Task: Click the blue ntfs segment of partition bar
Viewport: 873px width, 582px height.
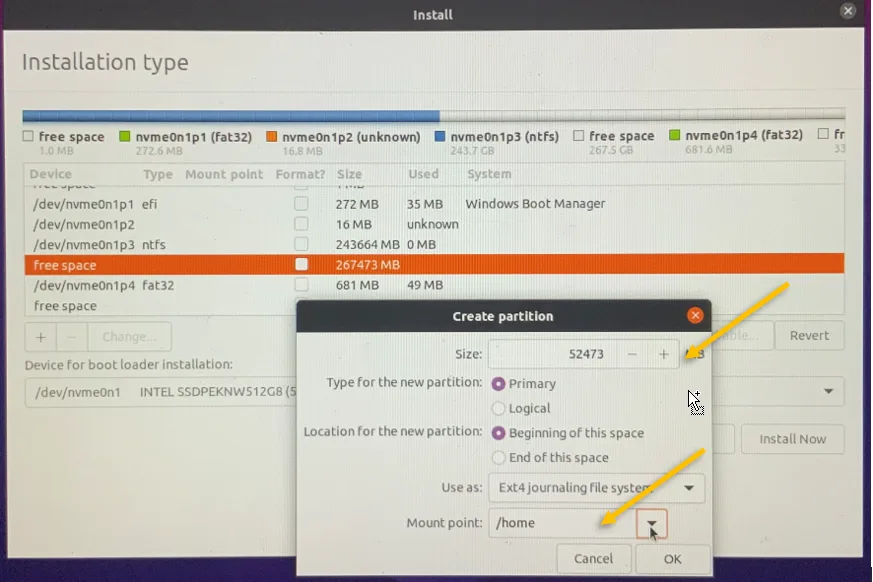Action: tap(231, 116)
